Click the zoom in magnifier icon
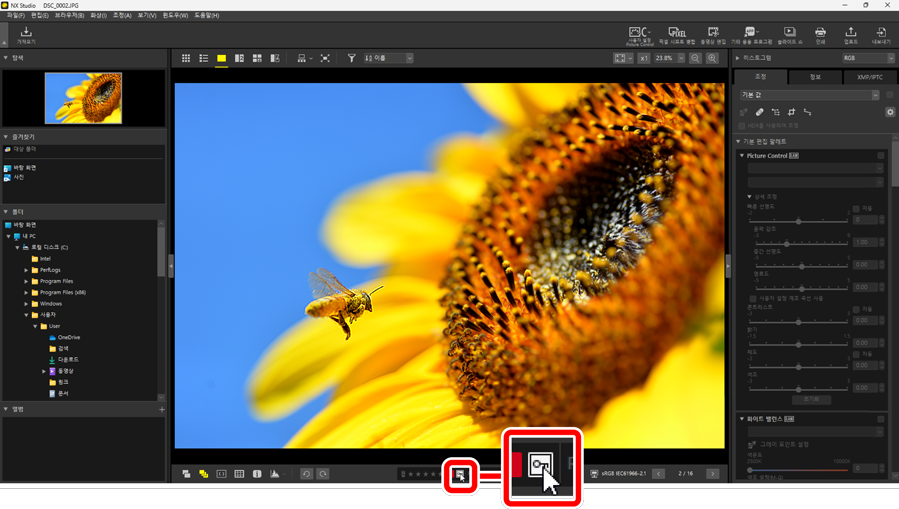This screenshot has height=509, width=899. click(x=712, y=59)
